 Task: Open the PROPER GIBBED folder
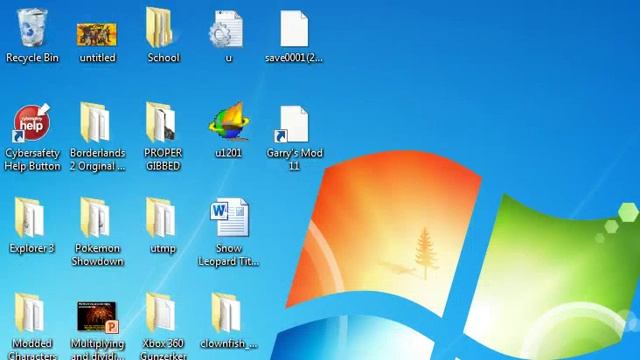tap(161, 122)
